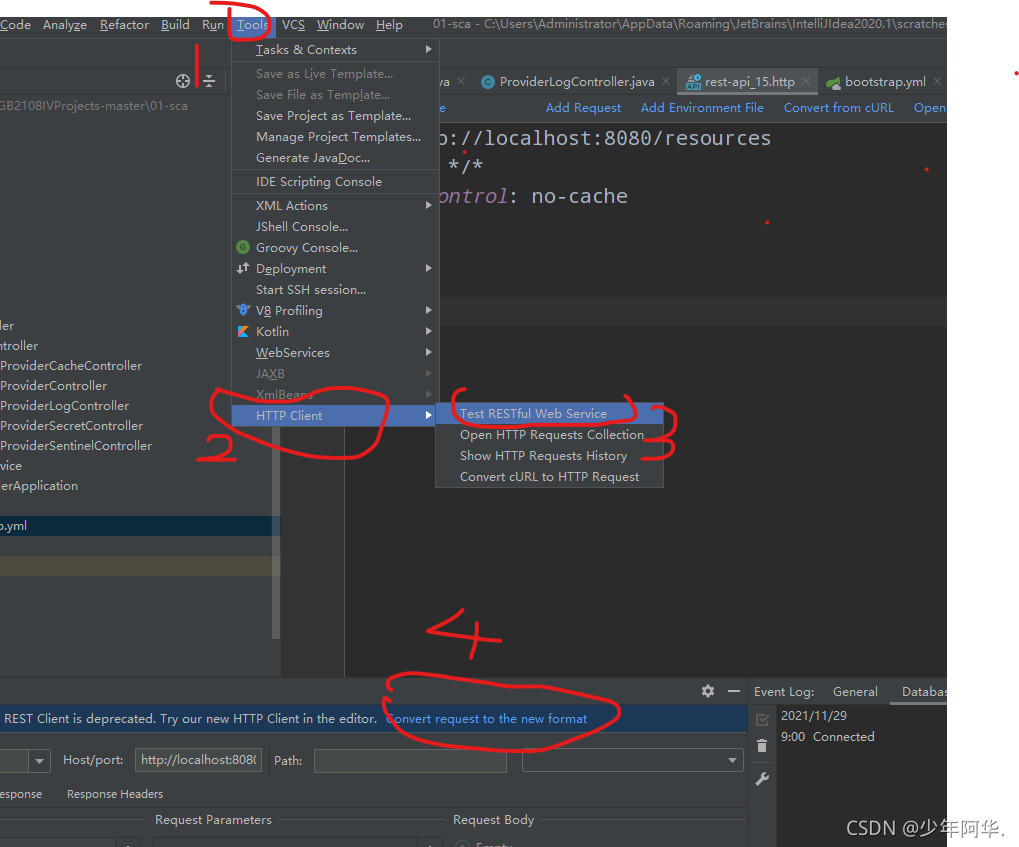This screenshot has height=847, width=1019.
Task: Clear event log with trash icon
Action: coord(762,746)
